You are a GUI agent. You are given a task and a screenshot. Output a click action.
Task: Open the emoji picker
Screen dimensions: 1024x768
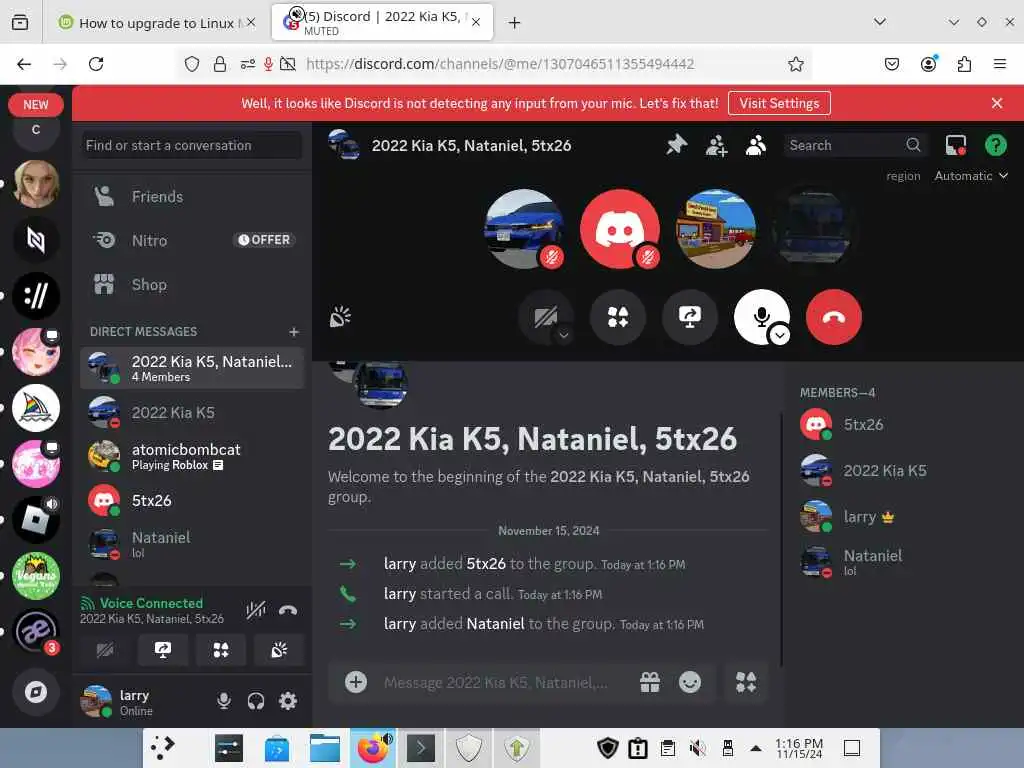click(x=690, y=682)
